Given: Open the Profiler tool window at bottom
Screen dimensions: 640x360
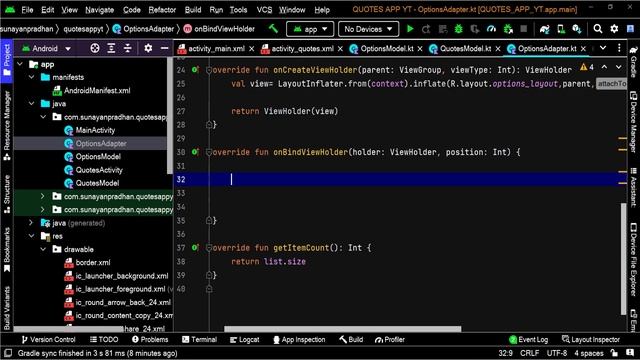Looking at the screenshot, I should [389, 340].
